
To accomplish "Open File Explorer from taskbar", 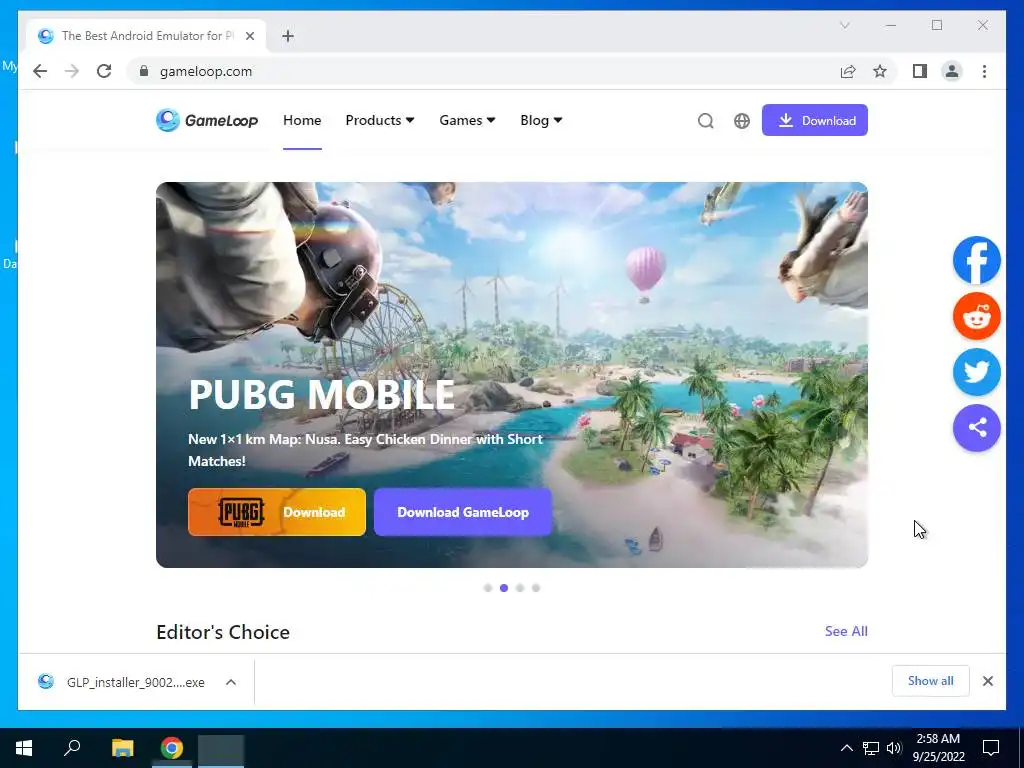I will (x=122, y=748).
